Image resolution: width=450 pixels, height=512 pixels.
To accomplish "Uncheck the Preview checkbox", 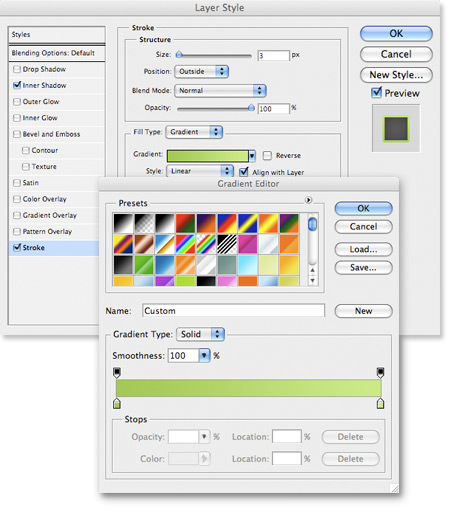I will click(x=376, y=92).
